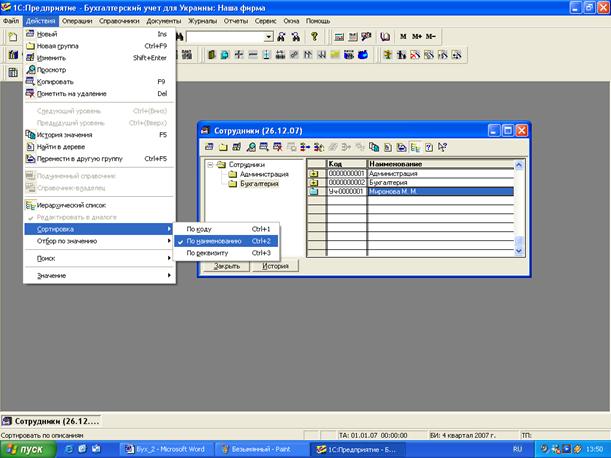Screen dimensions: 611x458
Task: Select Администрация folder in tree
Action: pos(264,174)
